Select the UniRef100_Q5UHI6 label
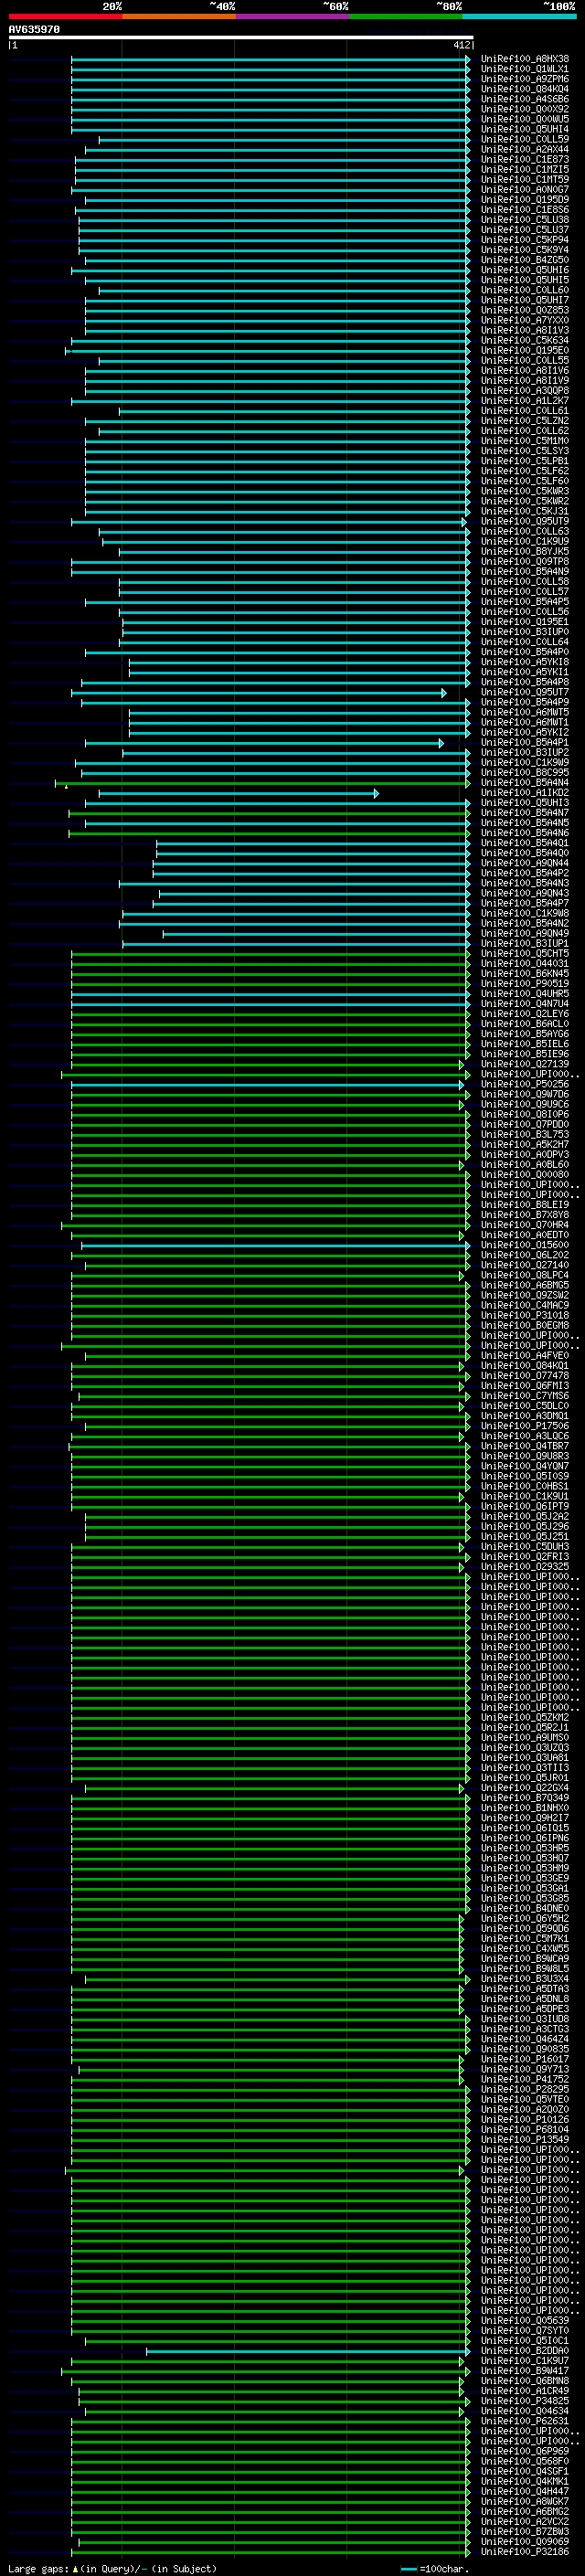Screen dimensions: 585x2576 coord(524,270)
